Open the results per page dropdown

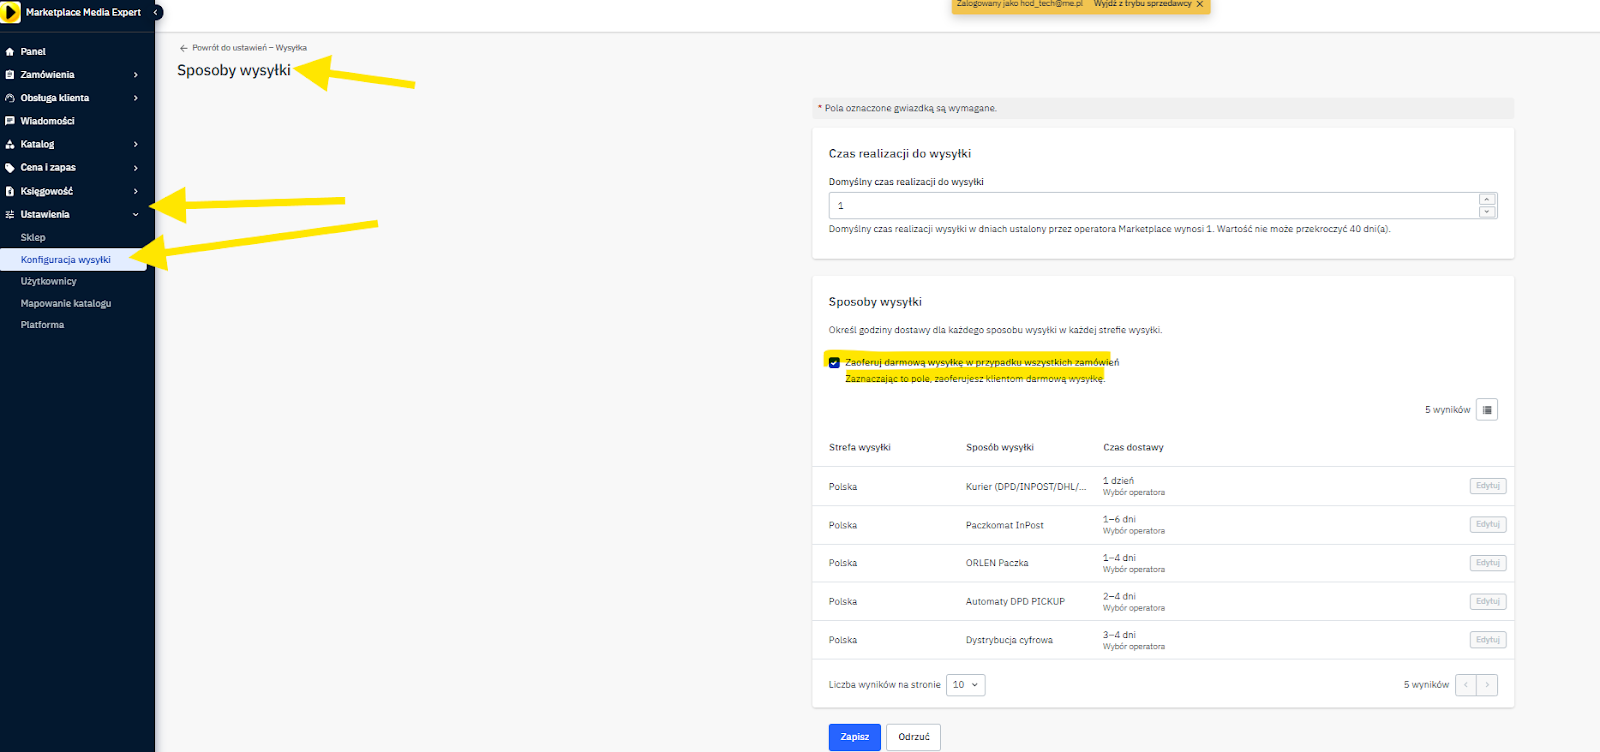965,685
